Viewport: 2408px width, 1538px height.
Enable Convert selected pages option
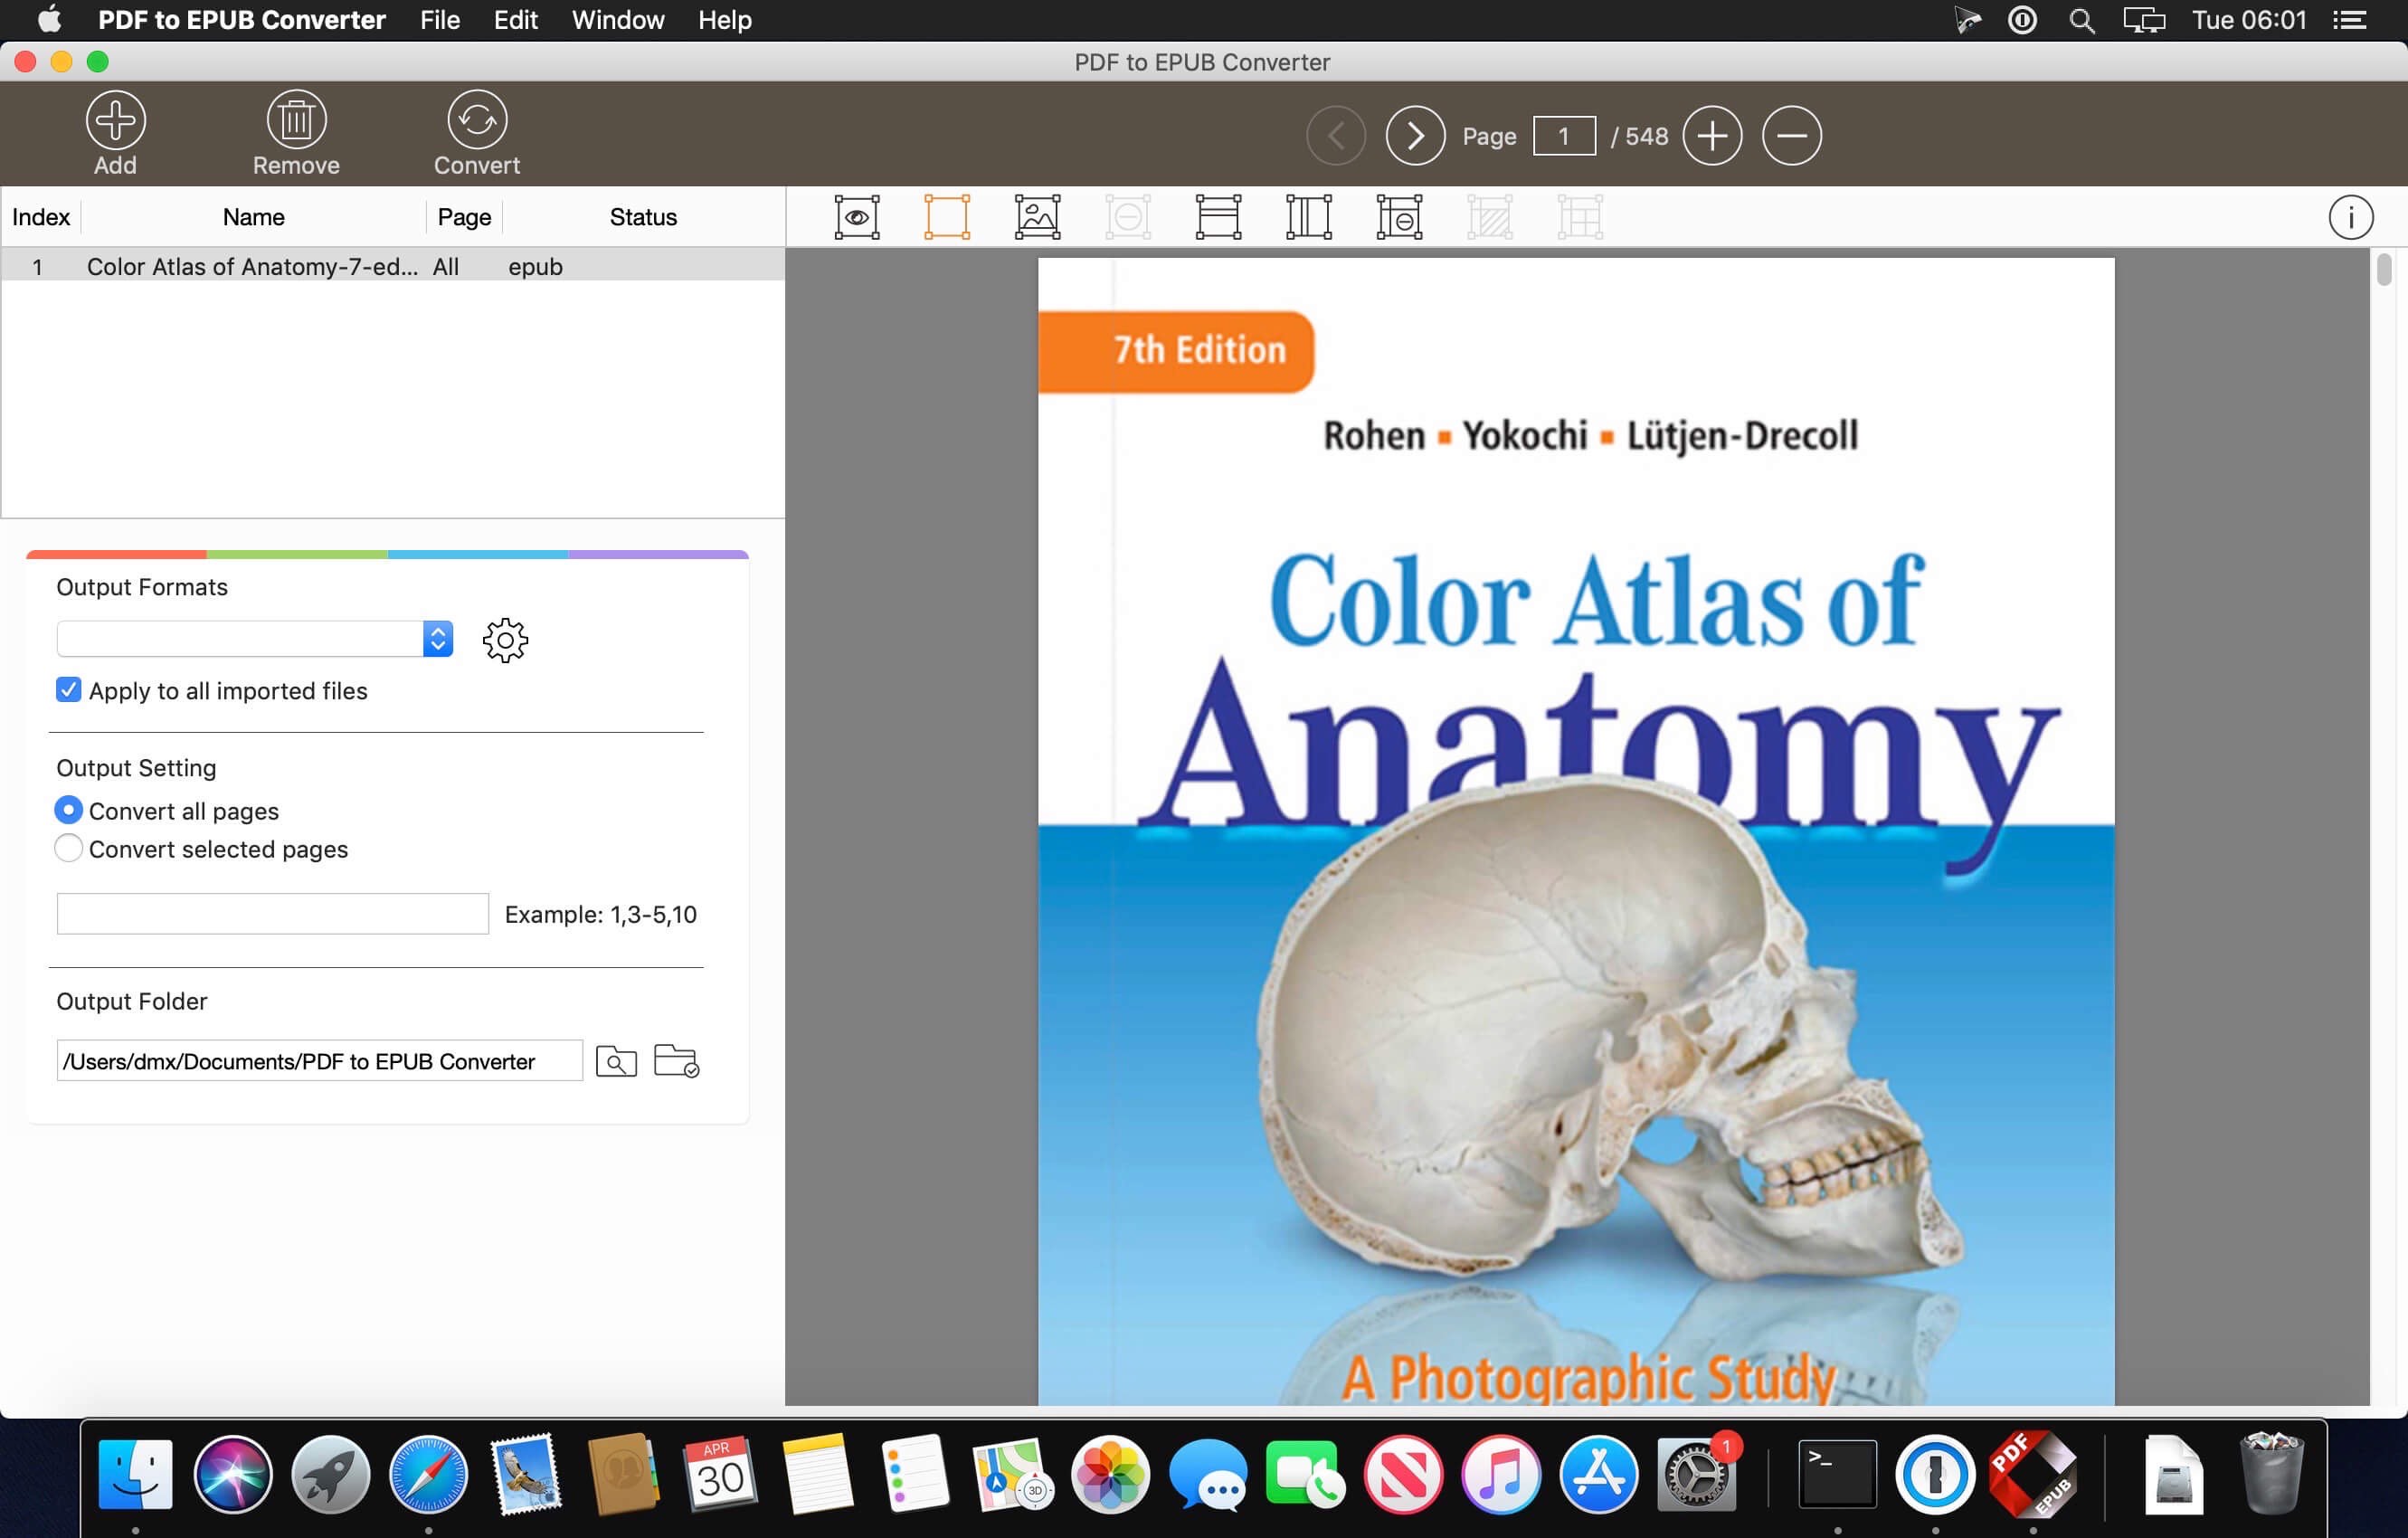[69, 850]
